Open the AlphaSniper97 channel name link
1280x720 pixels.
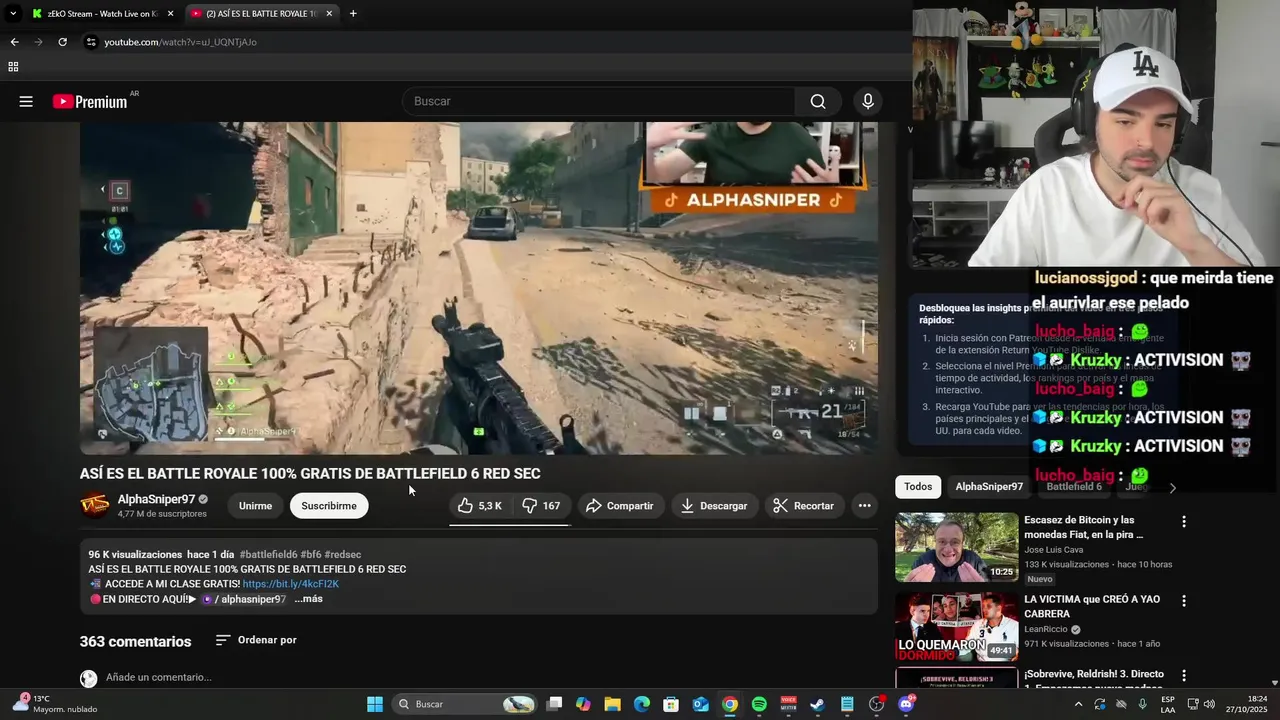point(156,499)
